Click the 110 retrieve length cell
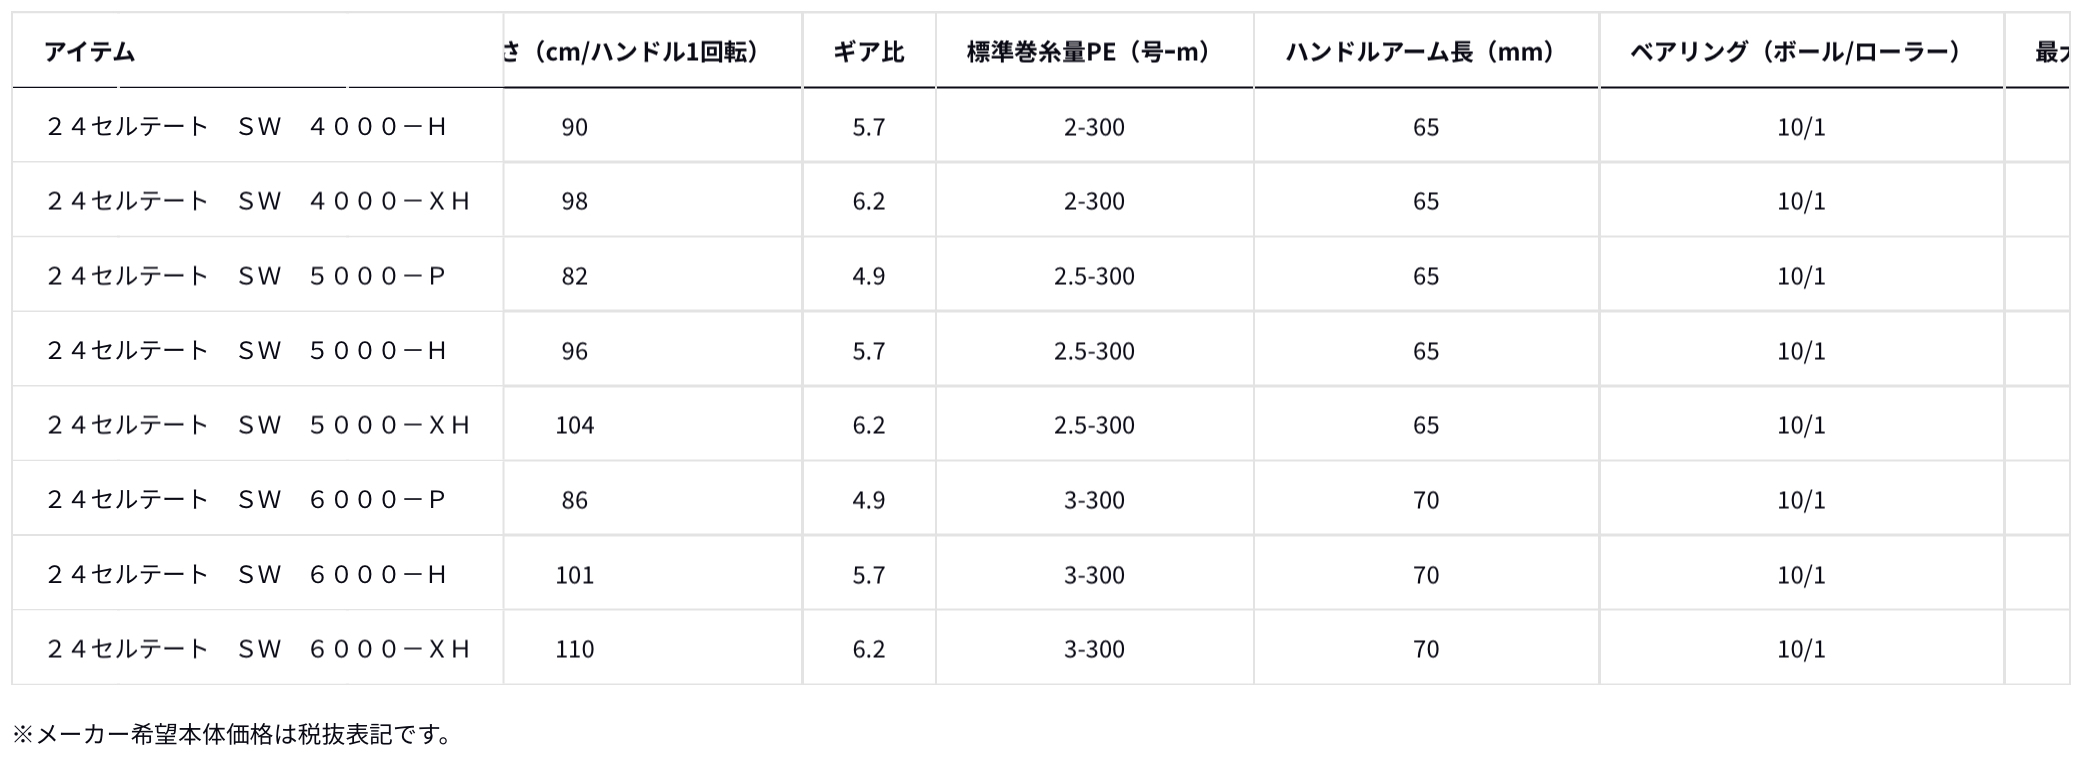 pyautogui.click(x=575, y=649)
